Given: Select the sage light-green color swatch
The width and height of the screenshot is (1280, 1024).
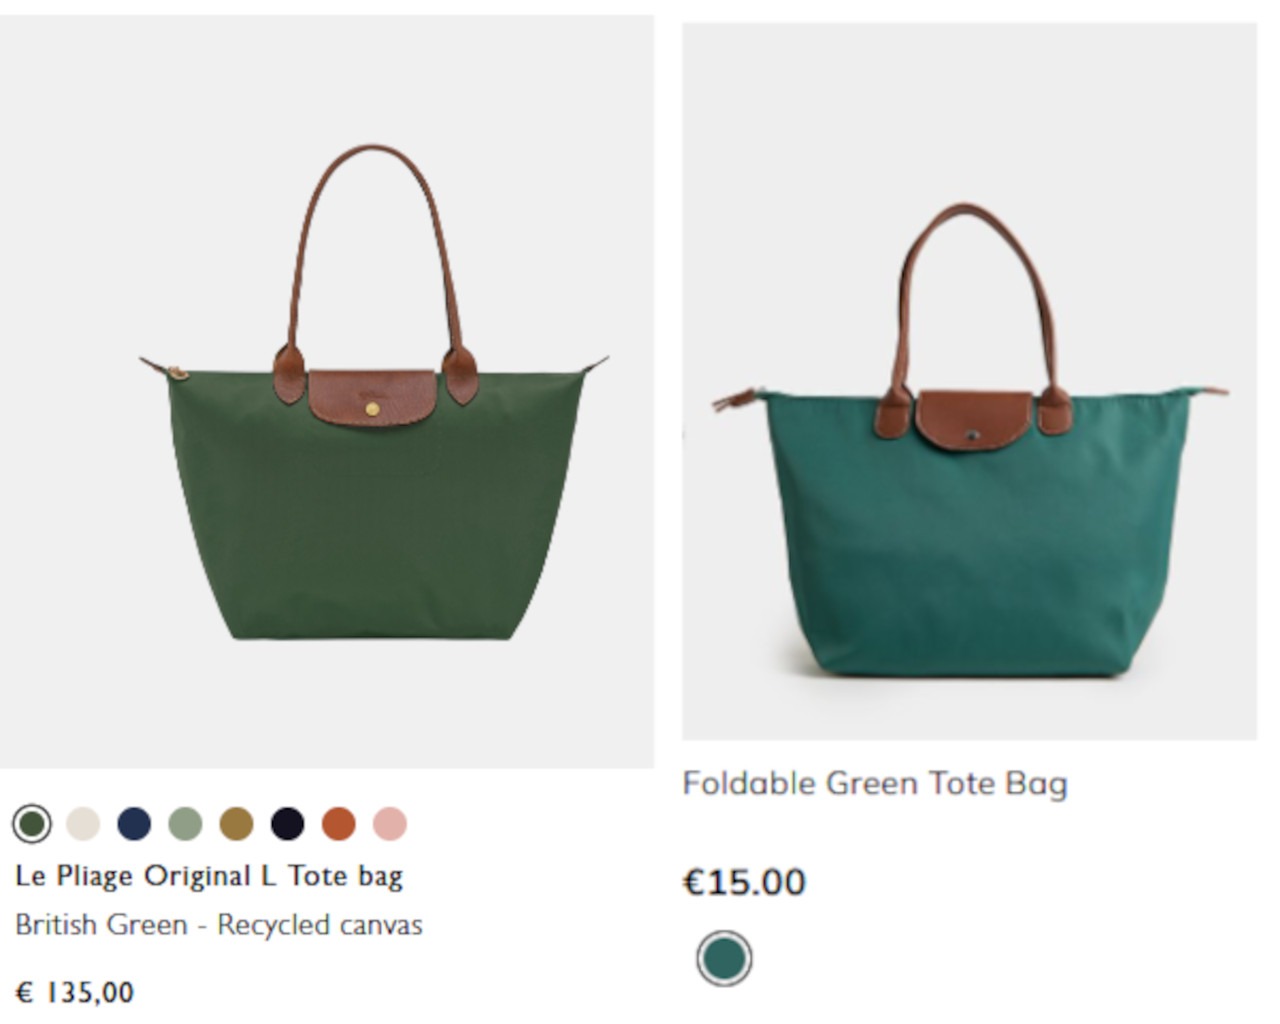Looking at the screenshot, I should pyautogui.click(x=185, y=824).
